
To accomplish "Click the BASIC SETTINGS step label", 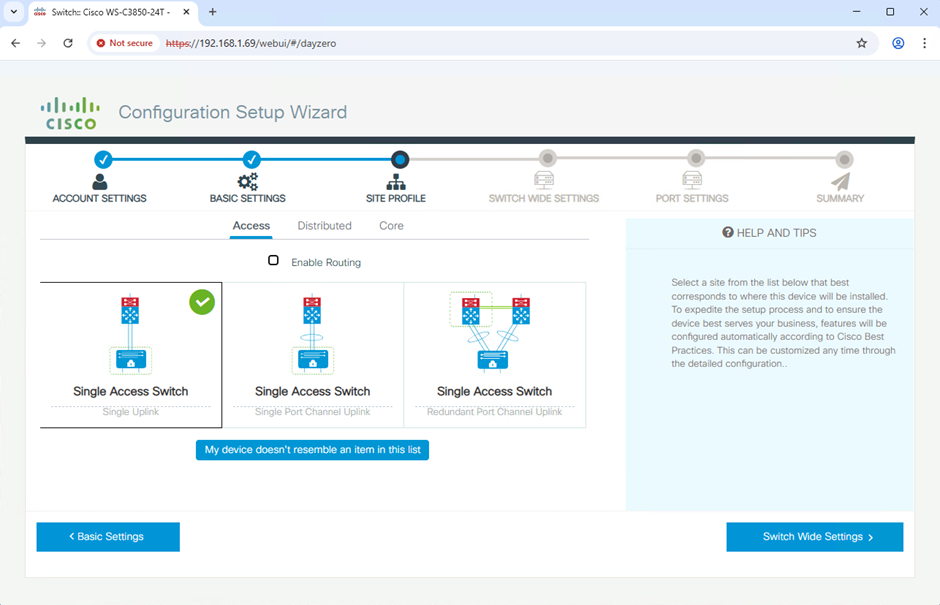I will 248,198.
